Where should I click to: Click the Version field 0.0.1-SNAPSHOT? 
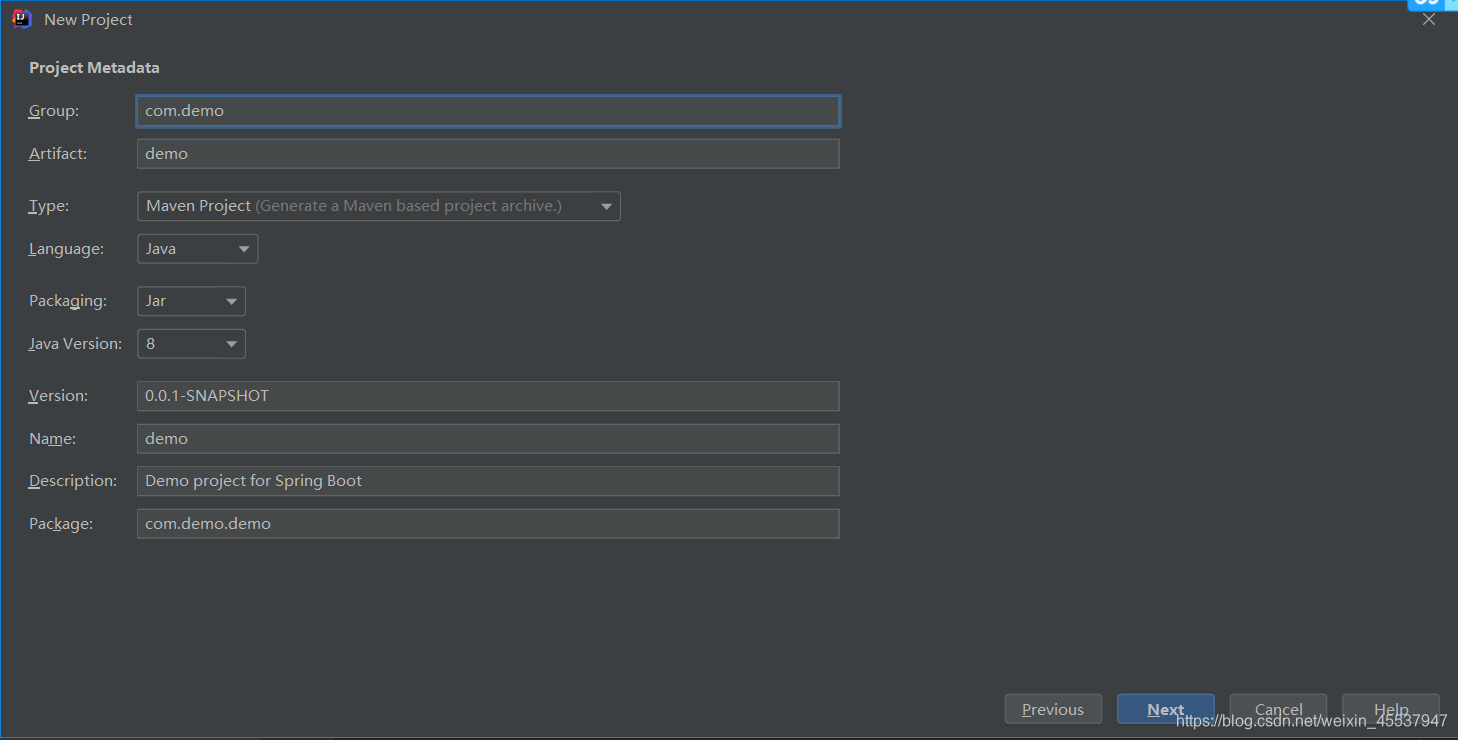coord(488,396)
